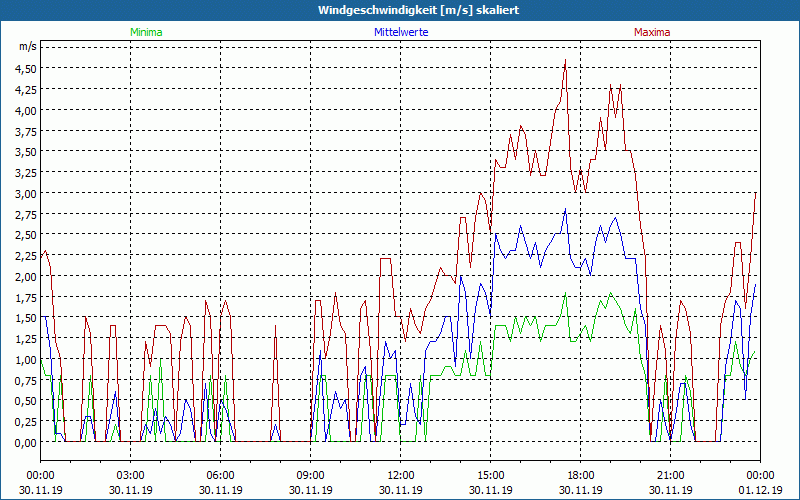The width and height of the screenshot is (800, 500).
Task: Click the 2,50 y-axis value
Action: click(x=28, y=235)
